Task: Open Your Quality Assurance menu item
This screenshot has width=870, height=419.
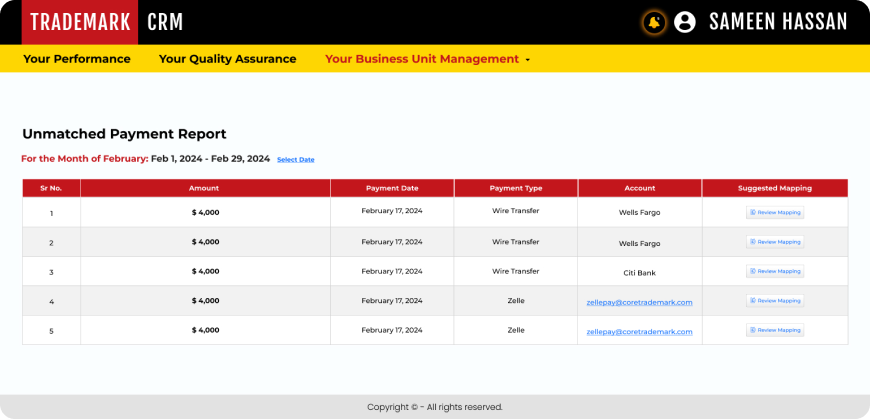Action: (227, 59)
